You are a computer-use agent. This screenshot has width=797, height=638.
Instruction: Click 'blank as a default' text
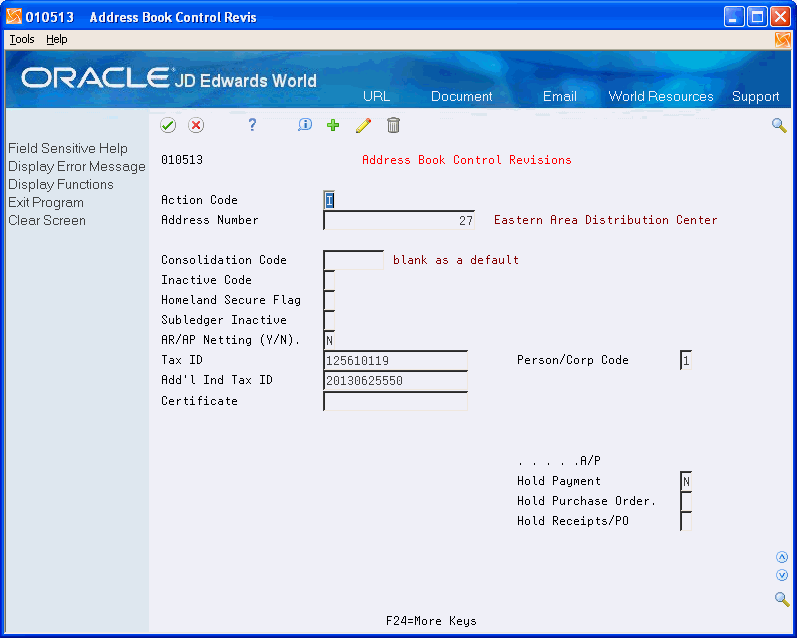tap(456, 260)
